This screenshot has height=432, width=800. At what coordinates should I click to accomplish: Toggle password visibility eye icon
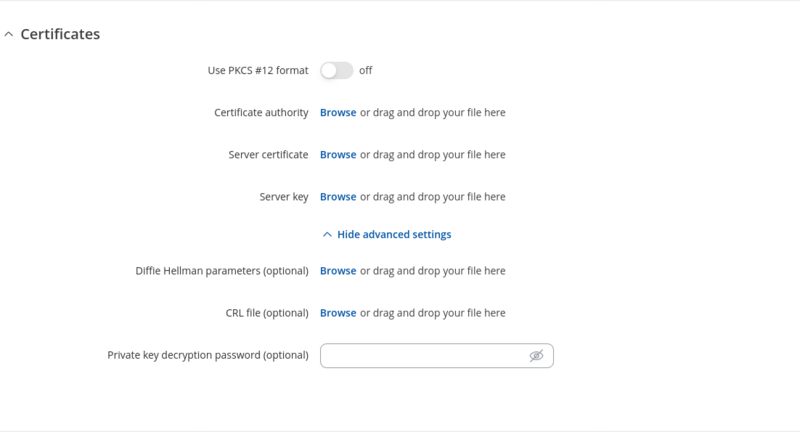[x=536, y=355]
